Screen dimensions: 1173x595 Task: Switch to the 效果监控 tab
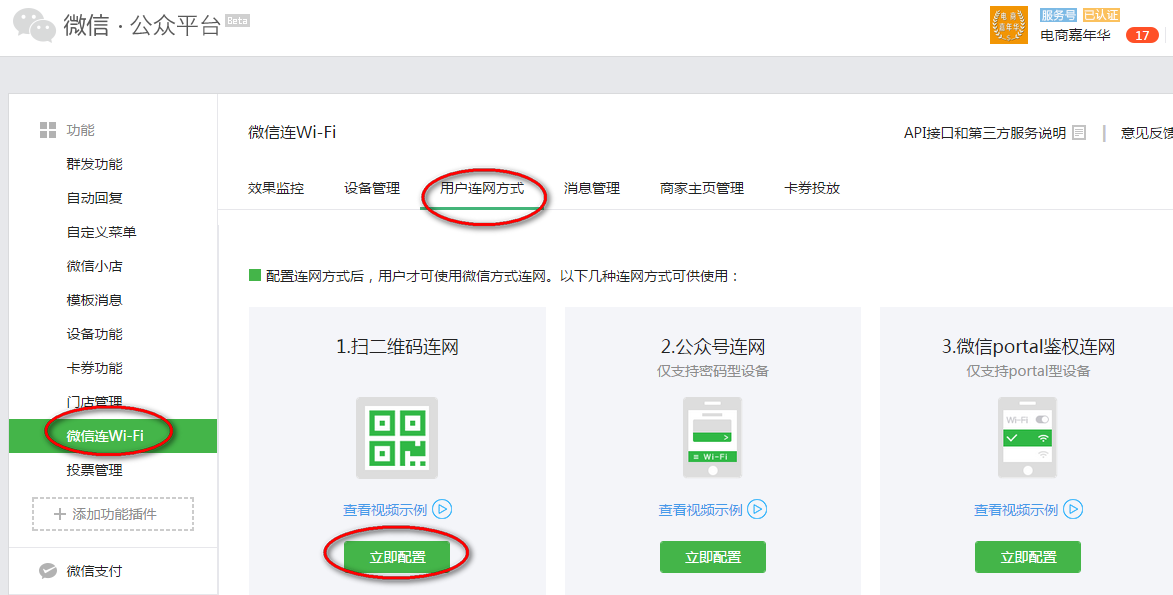(x=276, y=189)
